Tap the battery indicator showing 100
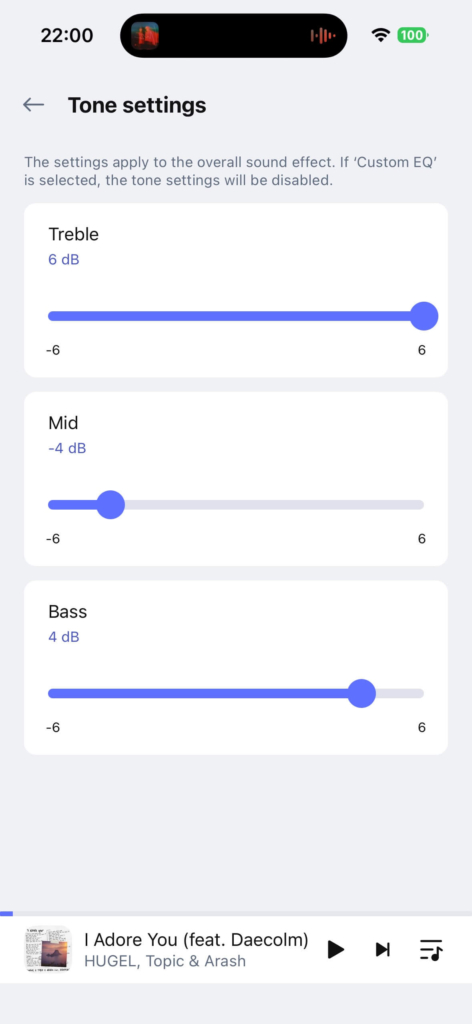Viewport: 472px width, 1024px height. coord(413,35)
